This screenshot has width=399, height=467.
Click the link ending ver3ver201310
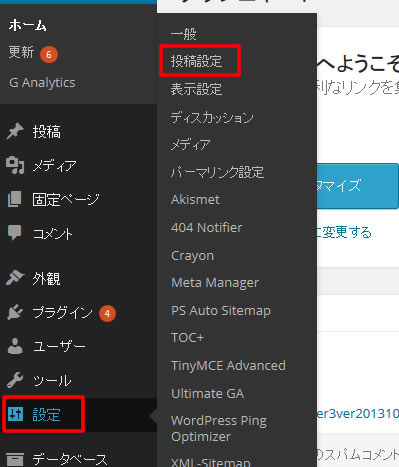(x=357, y=414)
